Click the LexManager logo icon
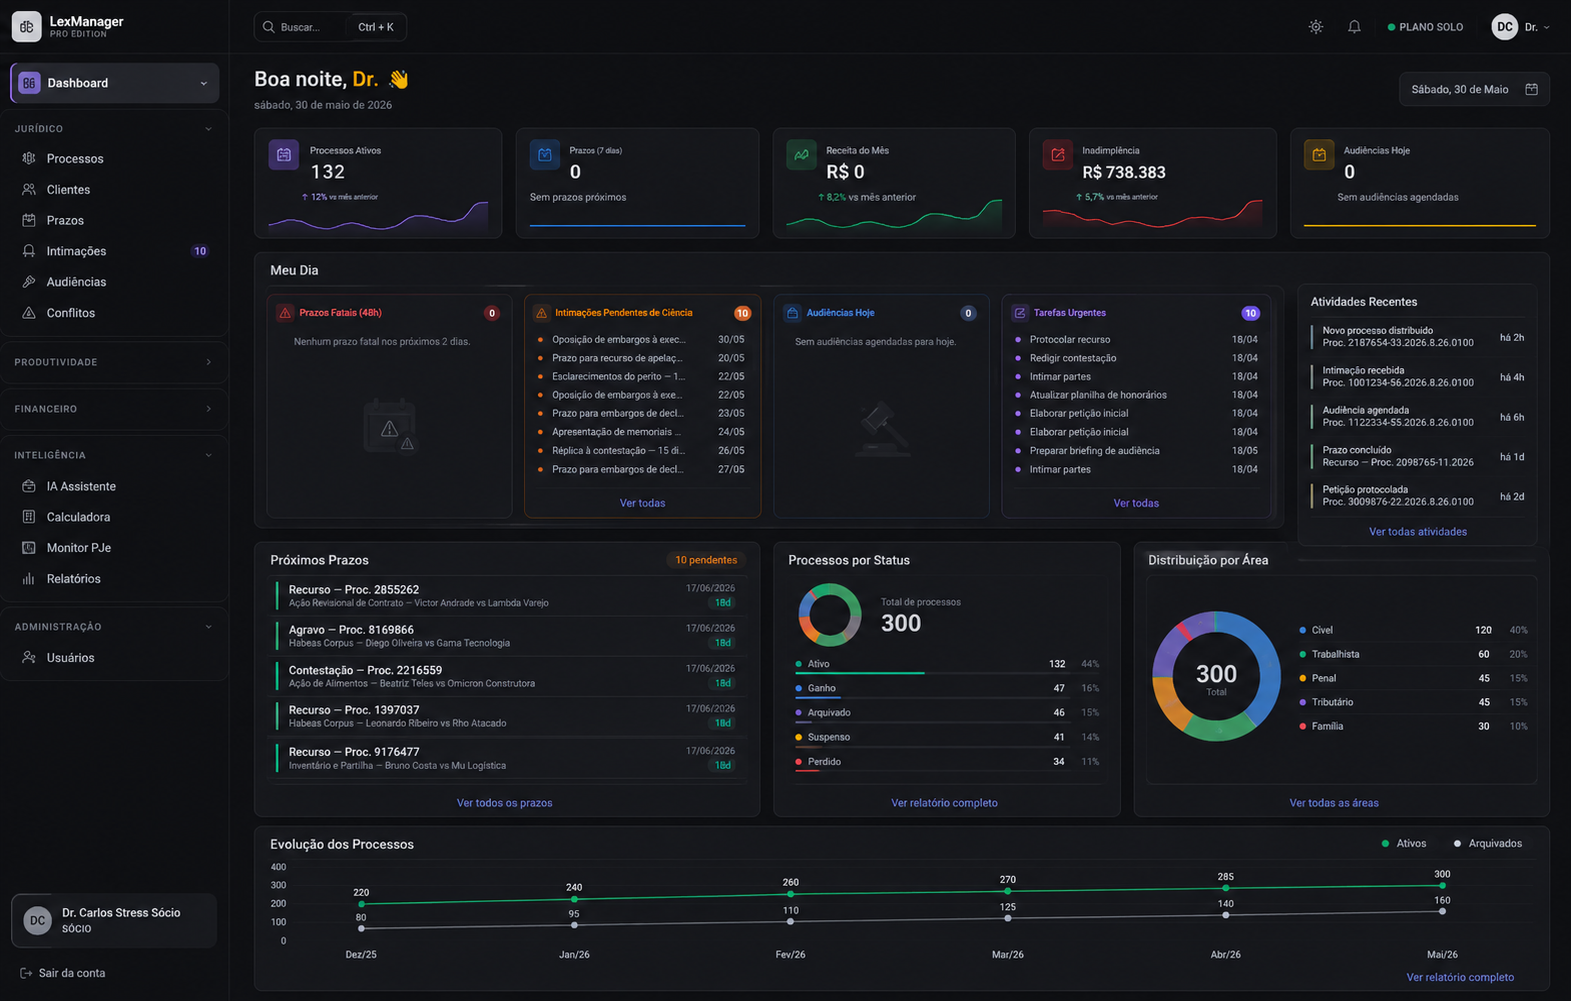Viewport: 1571px width, 1001px height. [x=27, y=27]
